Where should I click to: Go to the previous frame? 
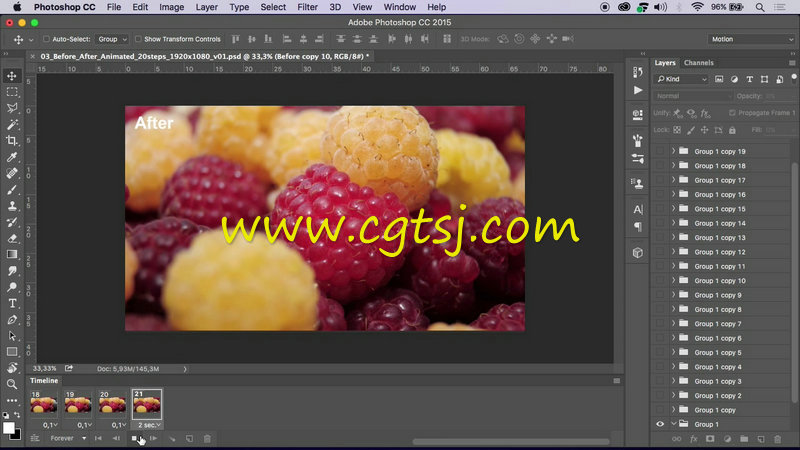click(116, 438)
